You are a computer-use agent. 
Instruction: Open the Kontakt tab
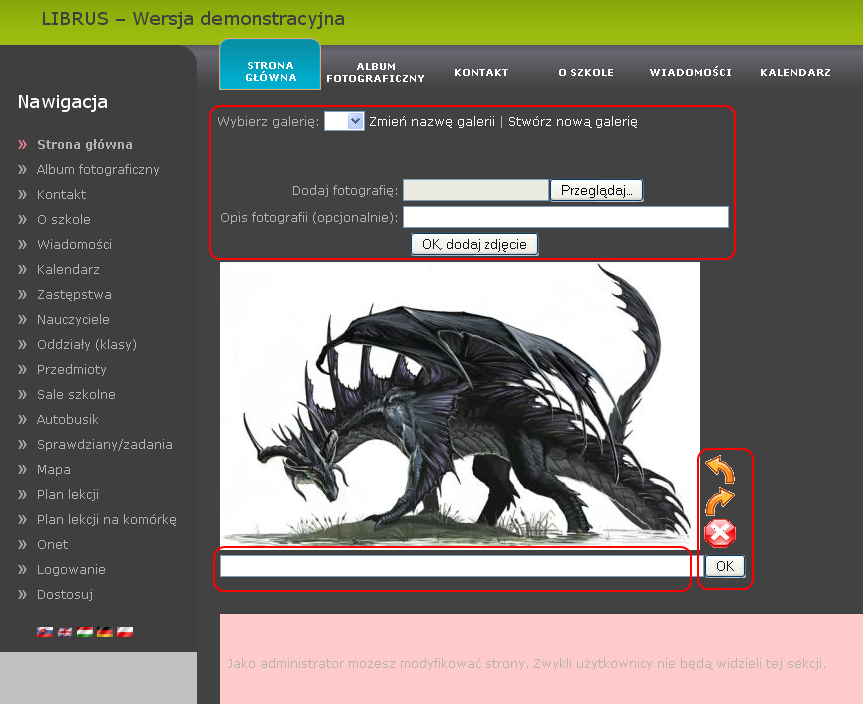tap(481, 72)
